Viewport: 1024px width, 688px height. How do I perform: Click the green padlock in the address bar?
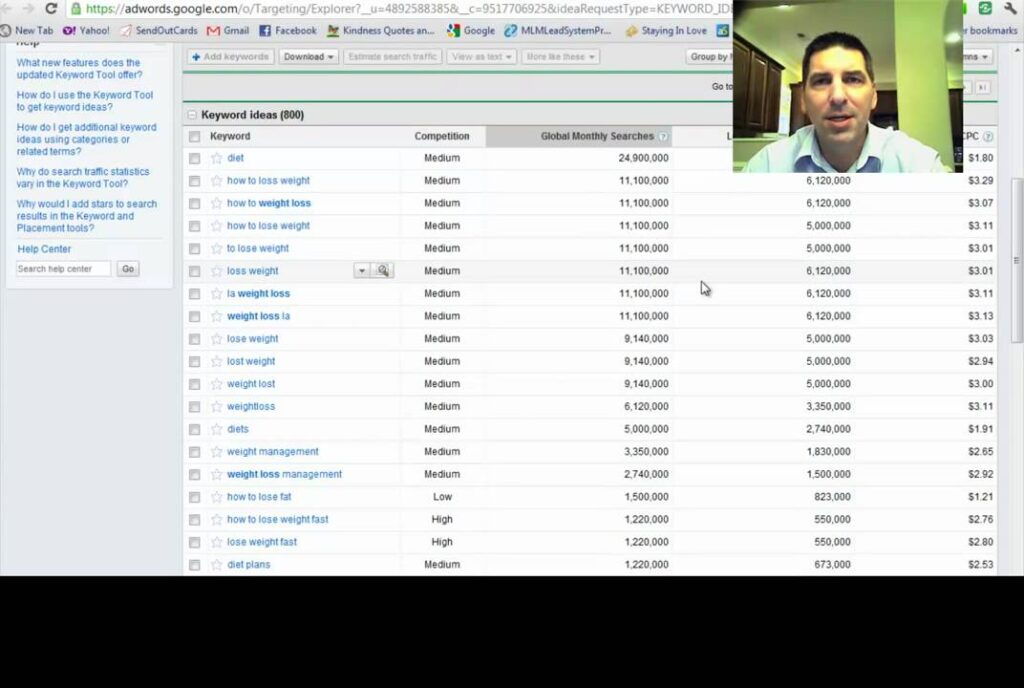click(76, 9)
